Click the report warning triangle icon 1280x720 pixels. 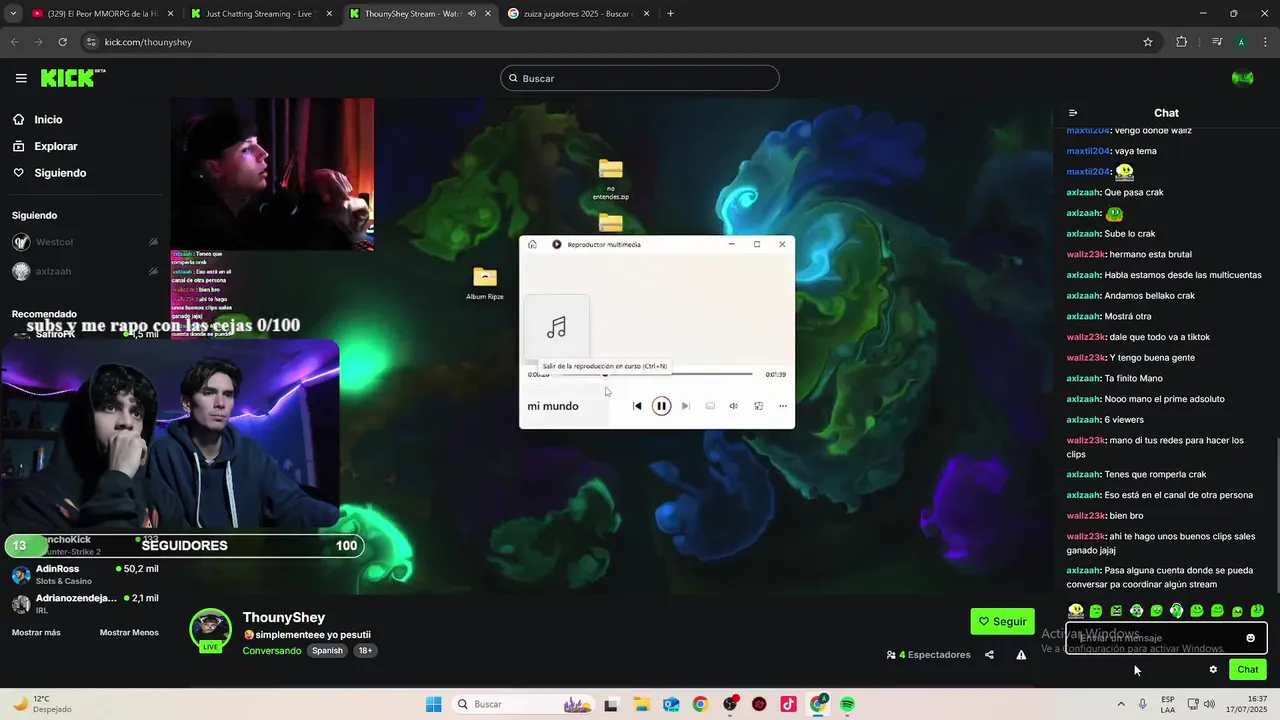pyautogui.click(x=1021, y=655)
